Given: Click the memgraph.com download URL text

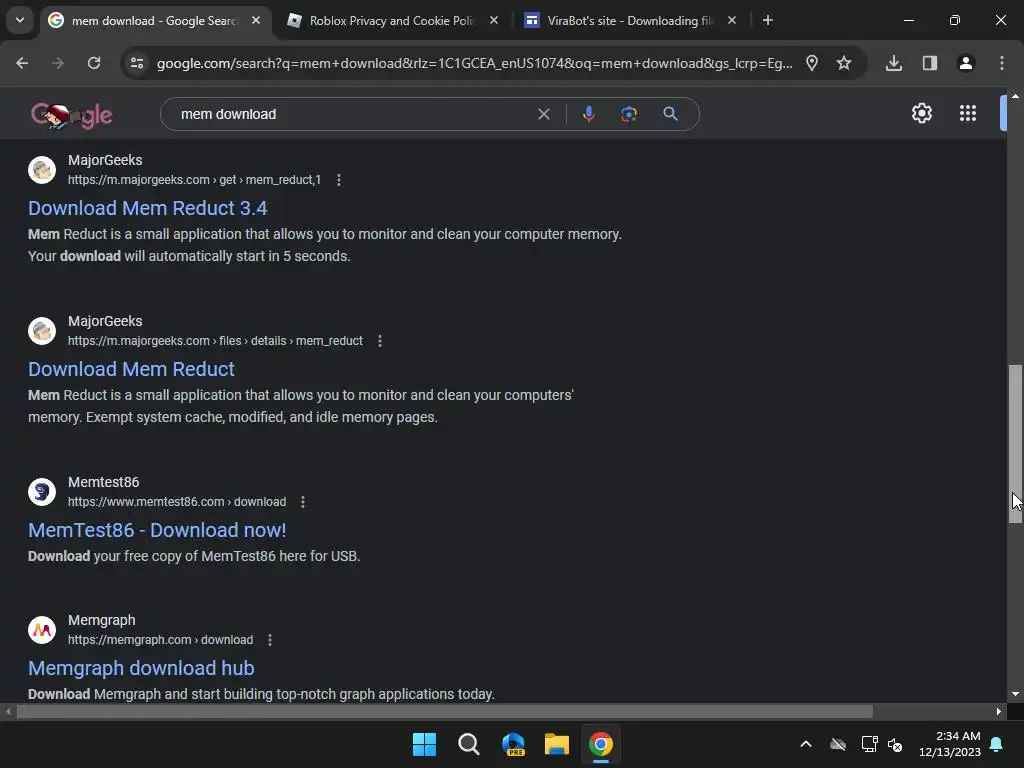Looking at the screenshot, I should pos(161,640).
